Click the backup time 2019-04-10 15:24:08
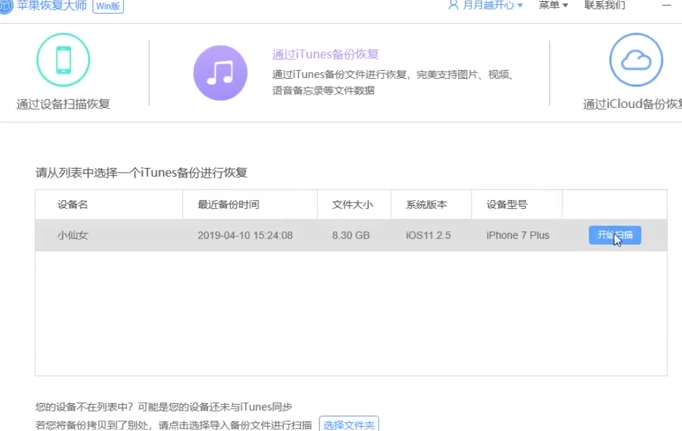The height and width of the screenshot is (431, 682). pos(245,235)
